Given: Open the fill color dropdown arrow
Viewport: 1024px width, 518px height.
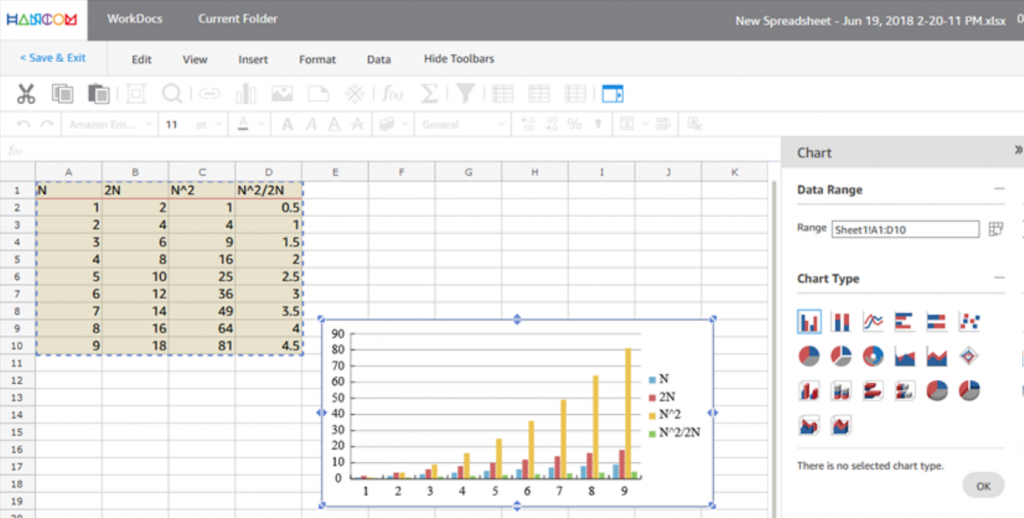Looking at the screenshot, I should click(405, 124).
